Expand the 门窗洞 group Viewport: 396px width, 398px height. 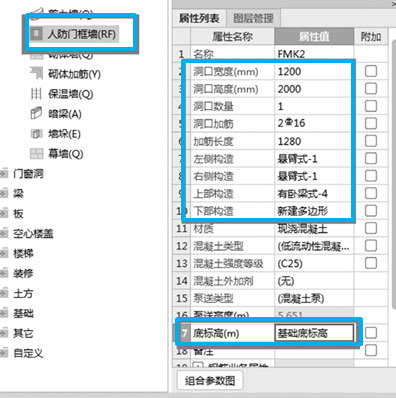pos(4,173)
